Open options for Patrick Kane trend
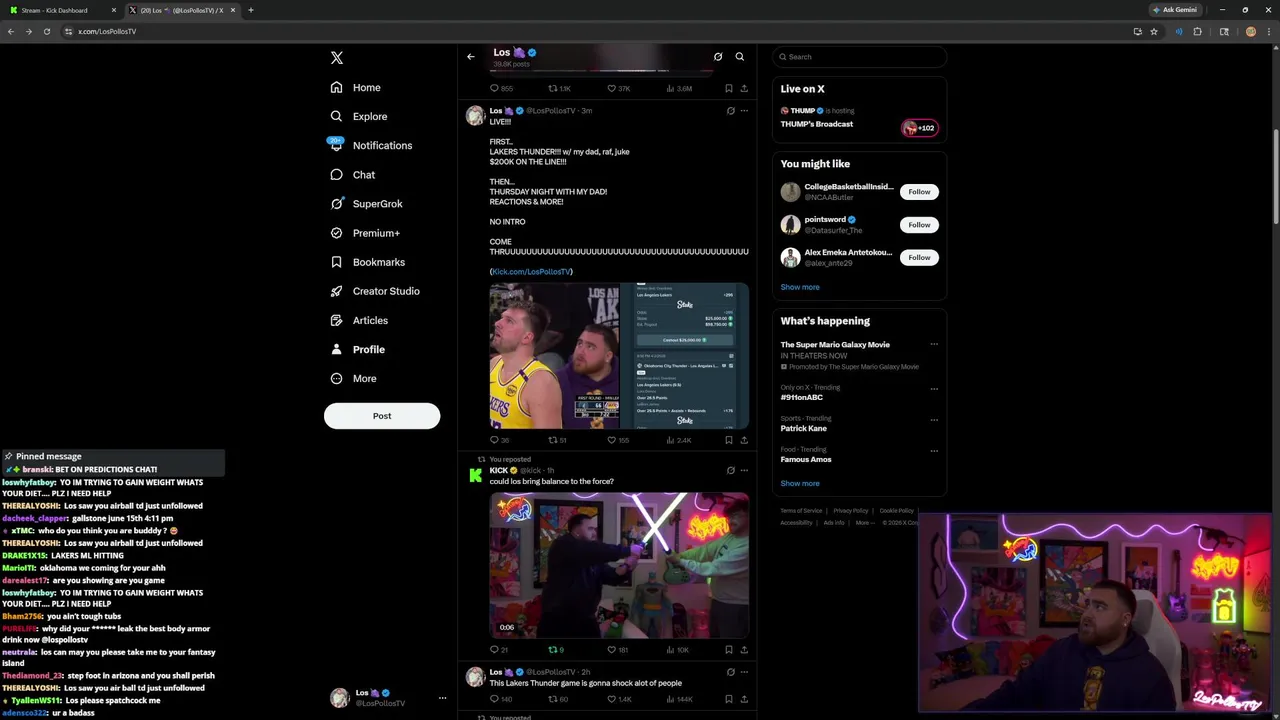 coord(934,420)
